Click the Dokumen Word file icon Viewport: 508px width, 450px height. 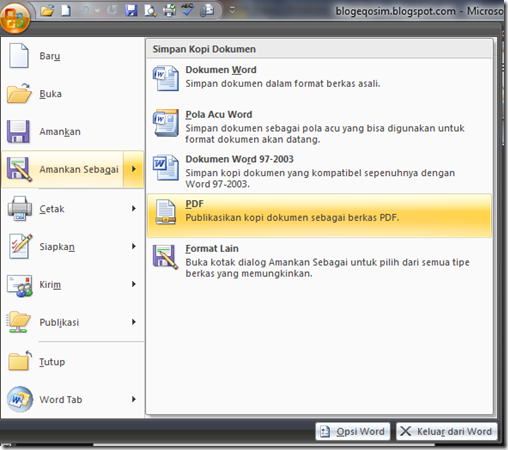point(166,78)
